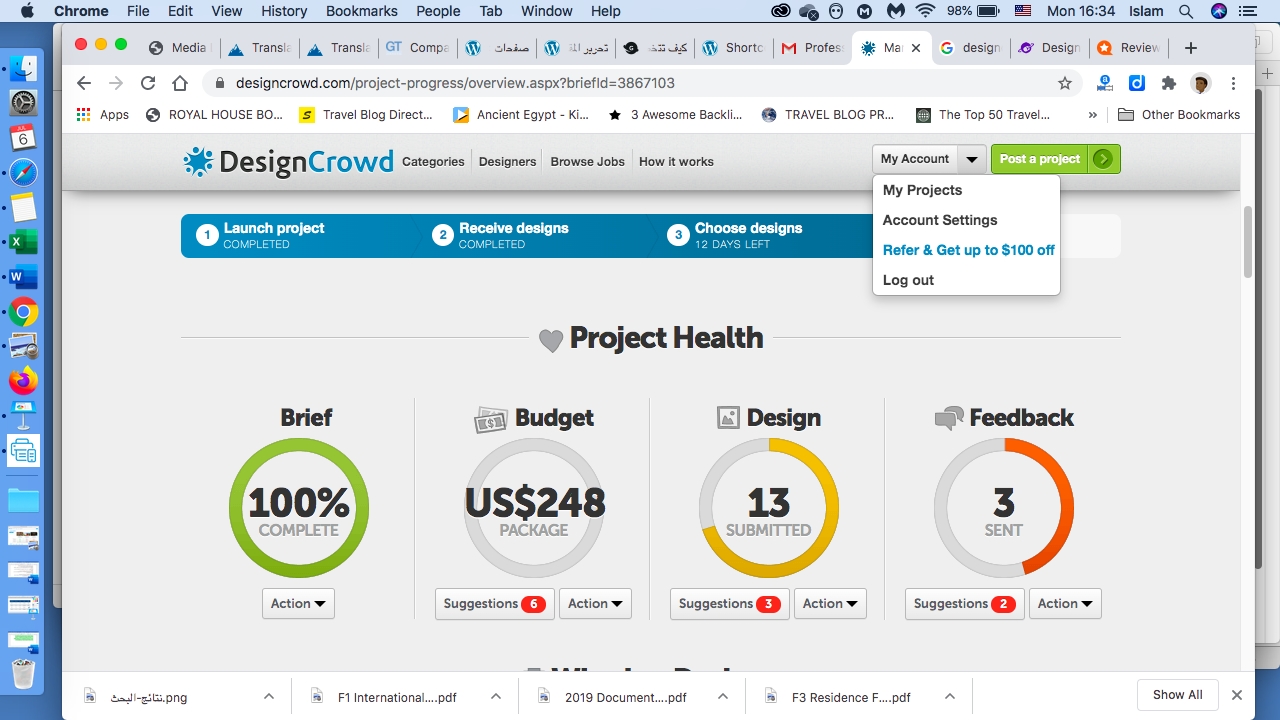Click Show All downloads button

click(x=1177, y=695)
